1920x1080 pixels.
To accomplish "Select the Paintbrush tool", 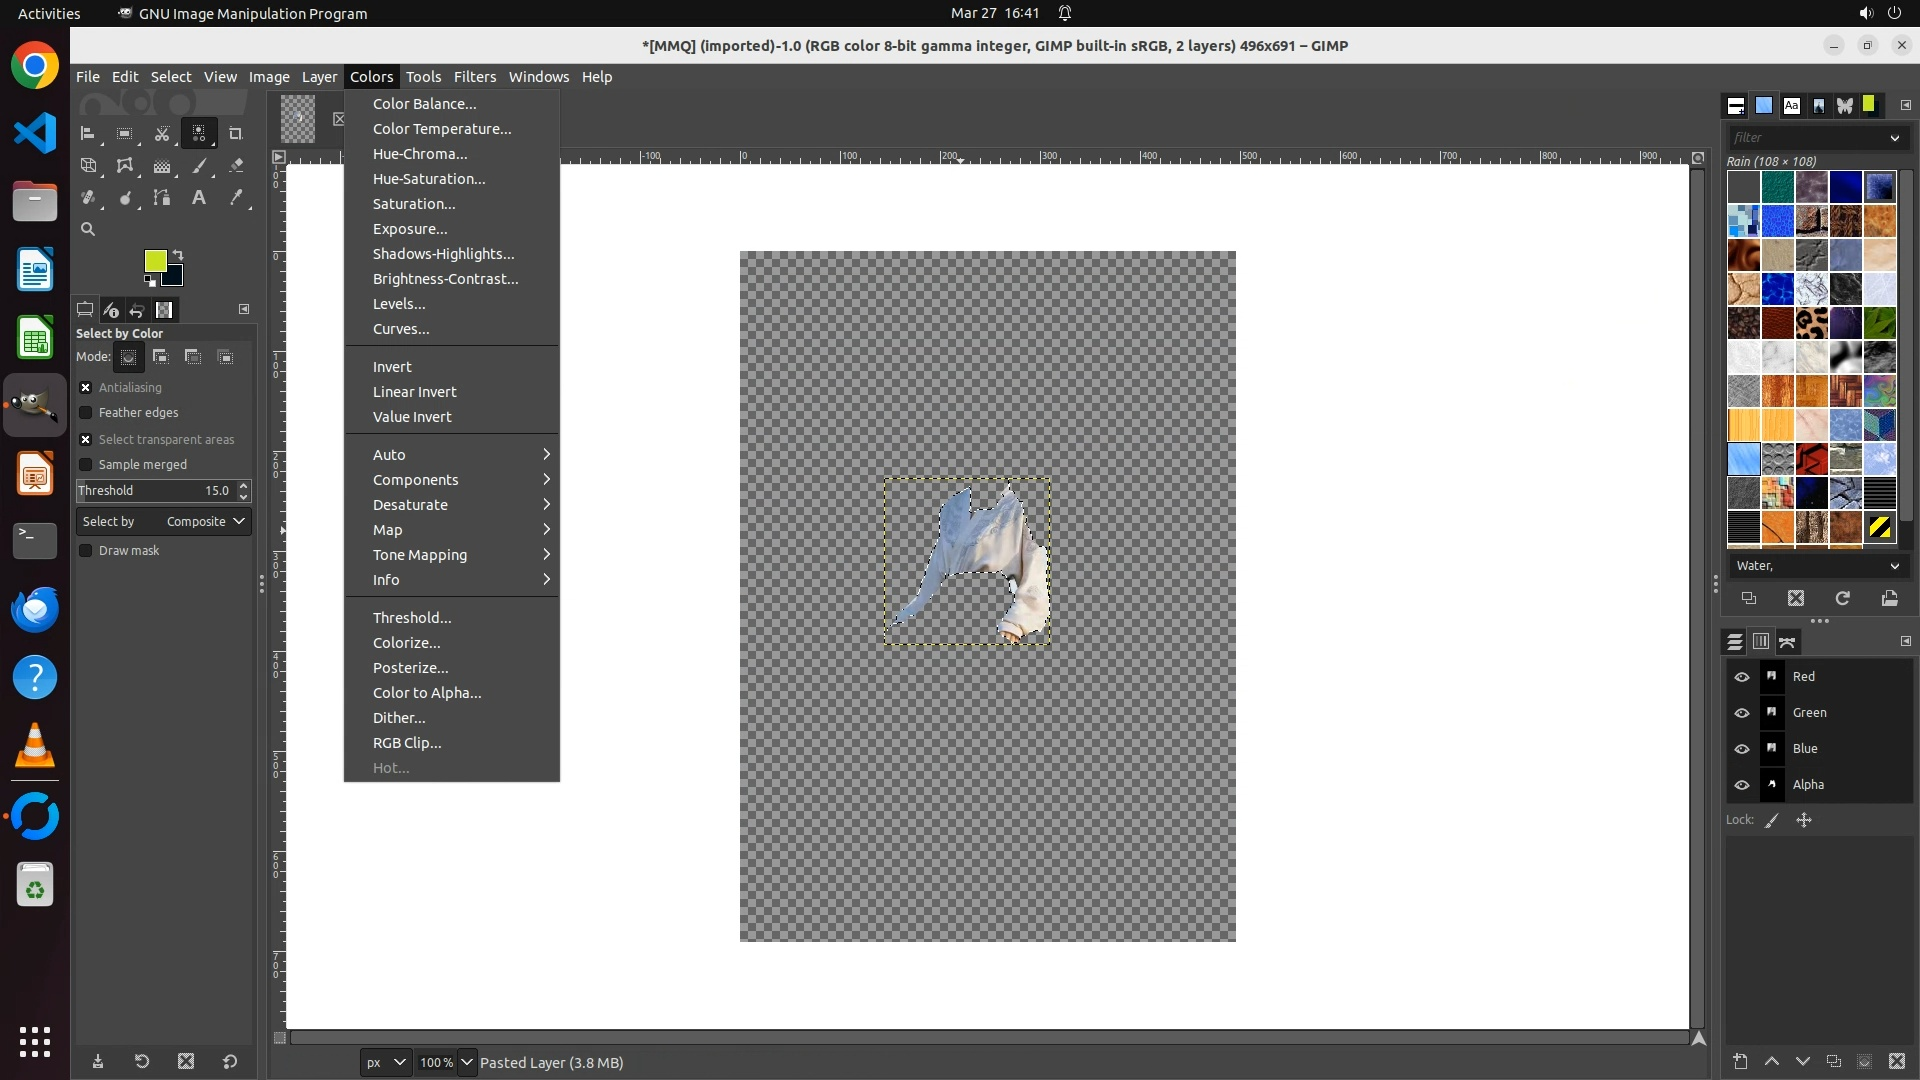I will click(199, 166).
